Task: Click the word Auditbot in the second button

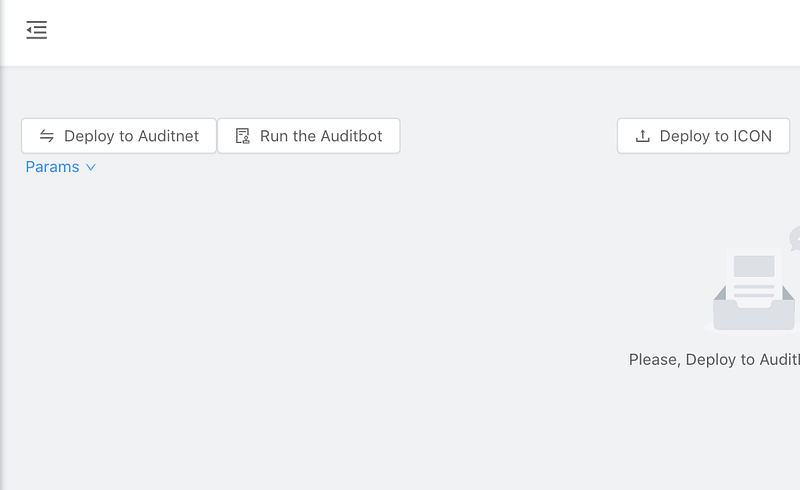Action: [x=352, y=136]
